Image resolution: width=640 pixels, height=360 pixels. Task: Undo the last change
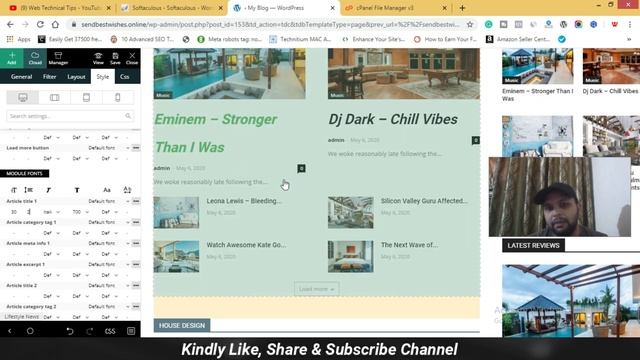click(70, 331)
